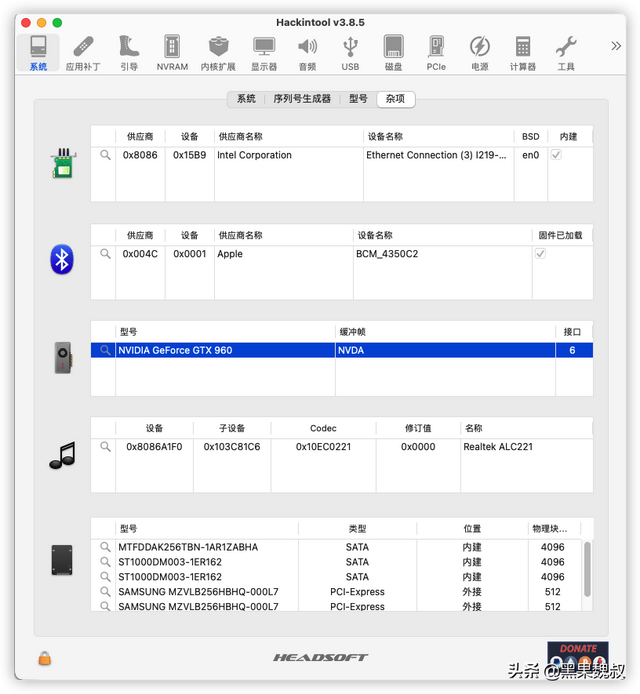Click the network card icon
640x694 pixels.
(x=63, y=163)
